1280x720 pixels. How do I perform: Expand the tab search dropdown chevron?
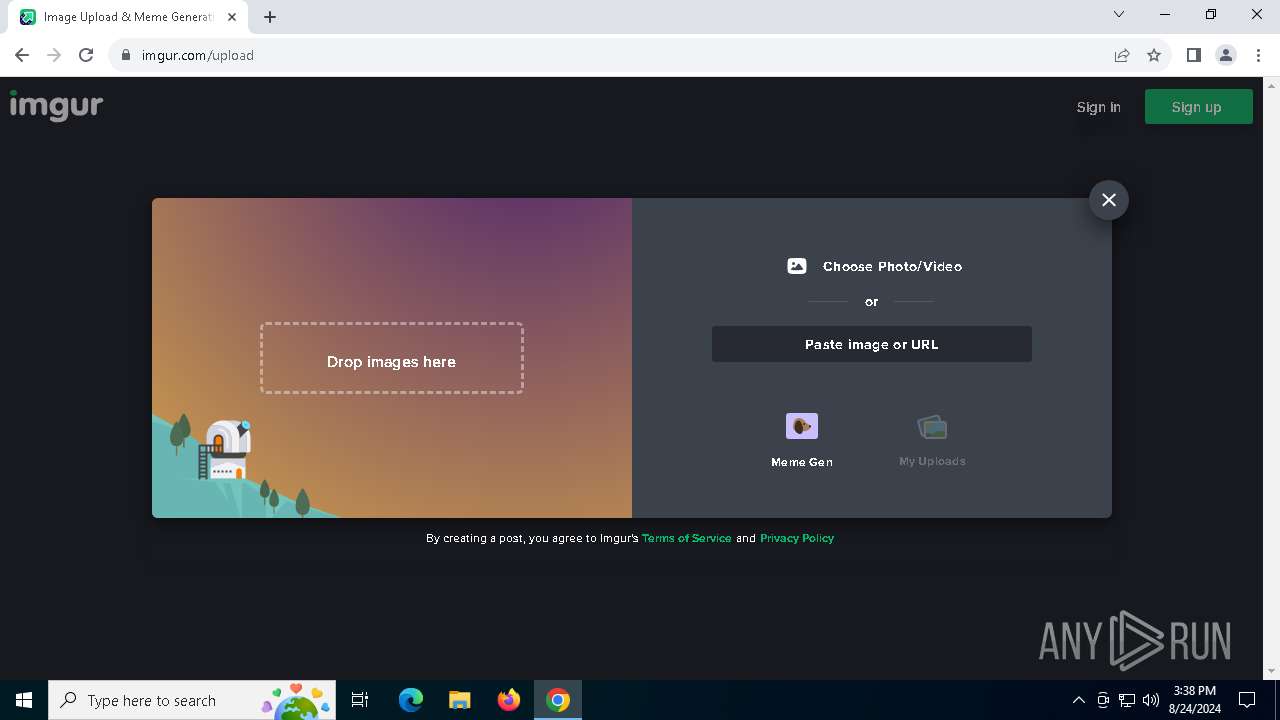coord(1119,14)
